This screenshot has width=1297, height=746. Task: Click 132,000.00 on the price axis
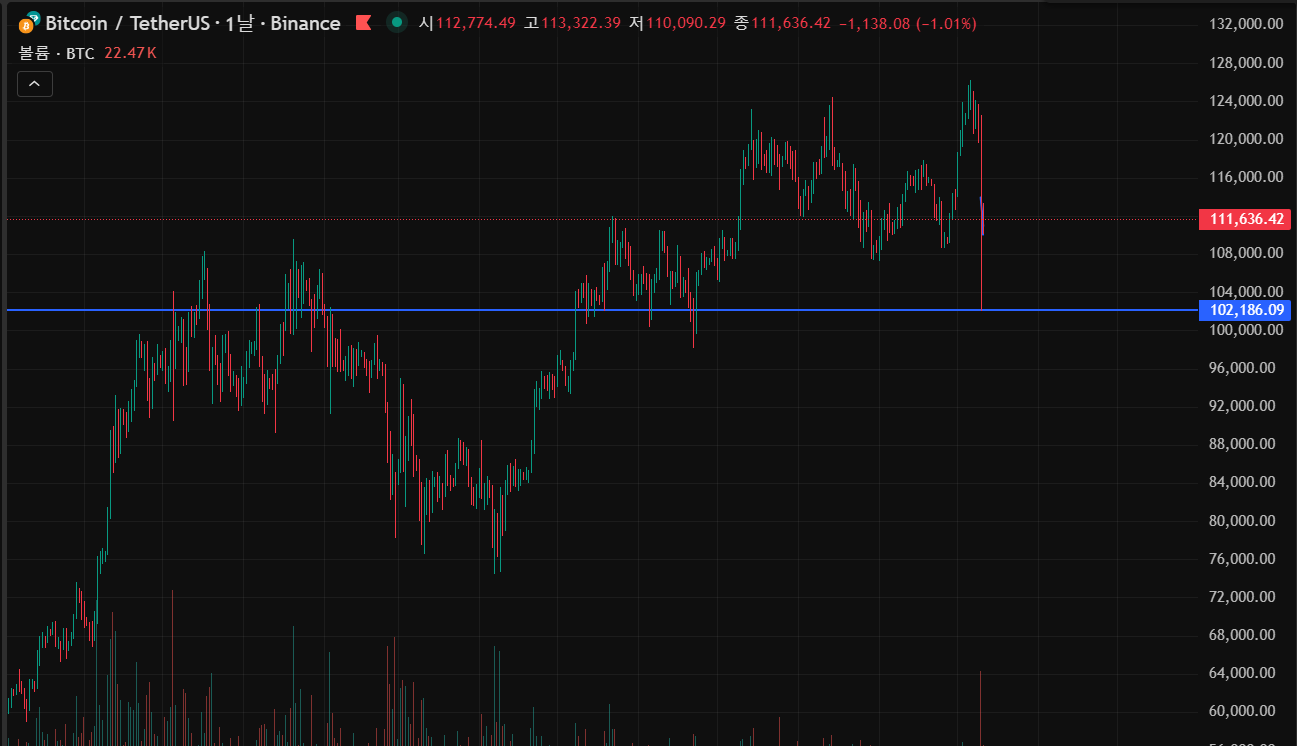click(1245, 24)
